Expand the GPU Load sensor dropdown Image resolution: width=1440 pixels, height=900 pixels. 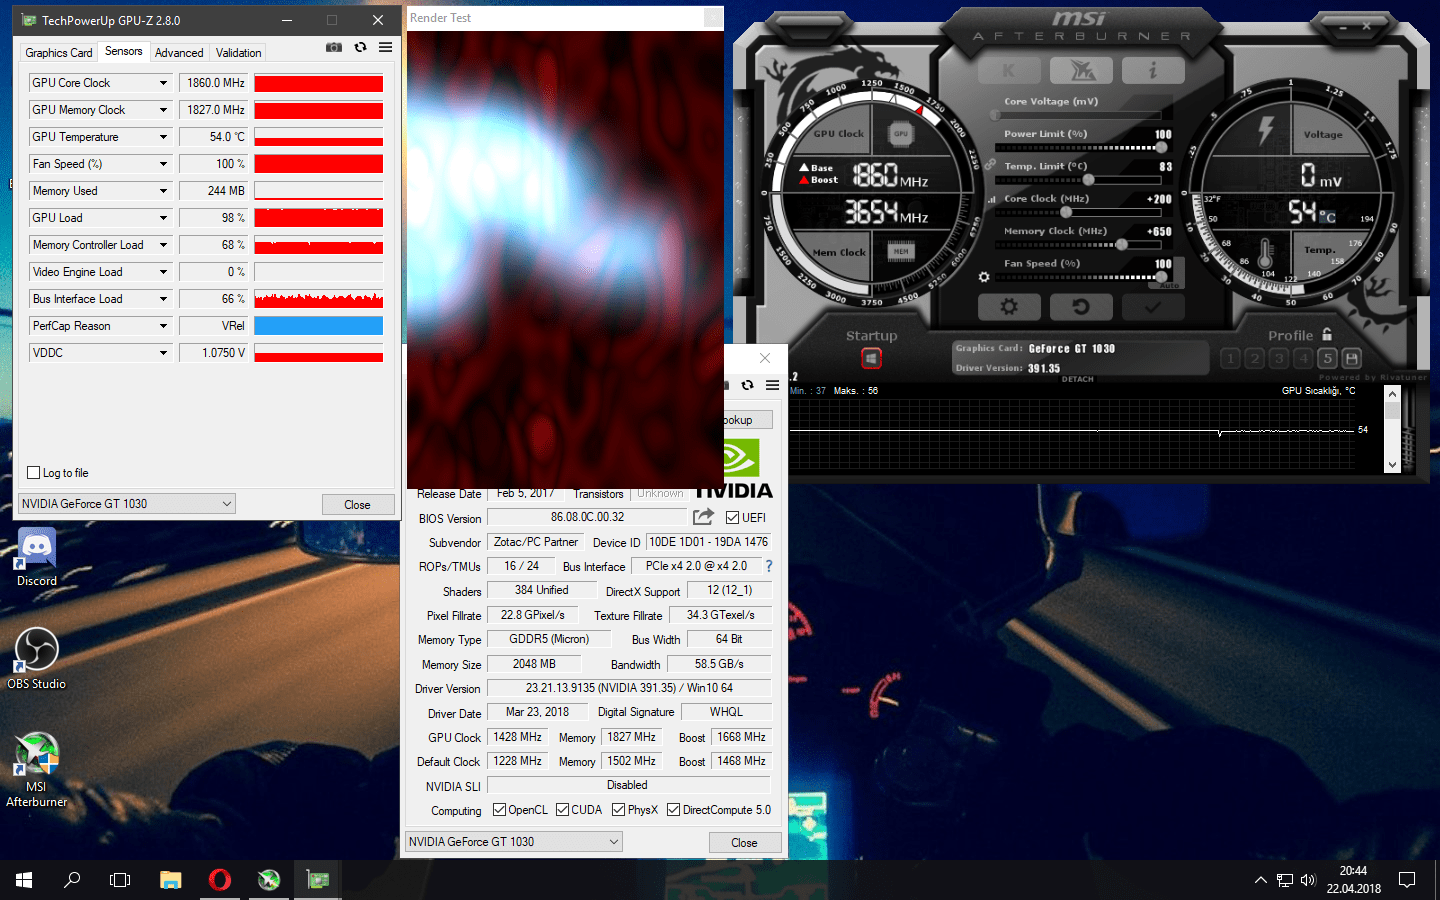tap(163, 218)
